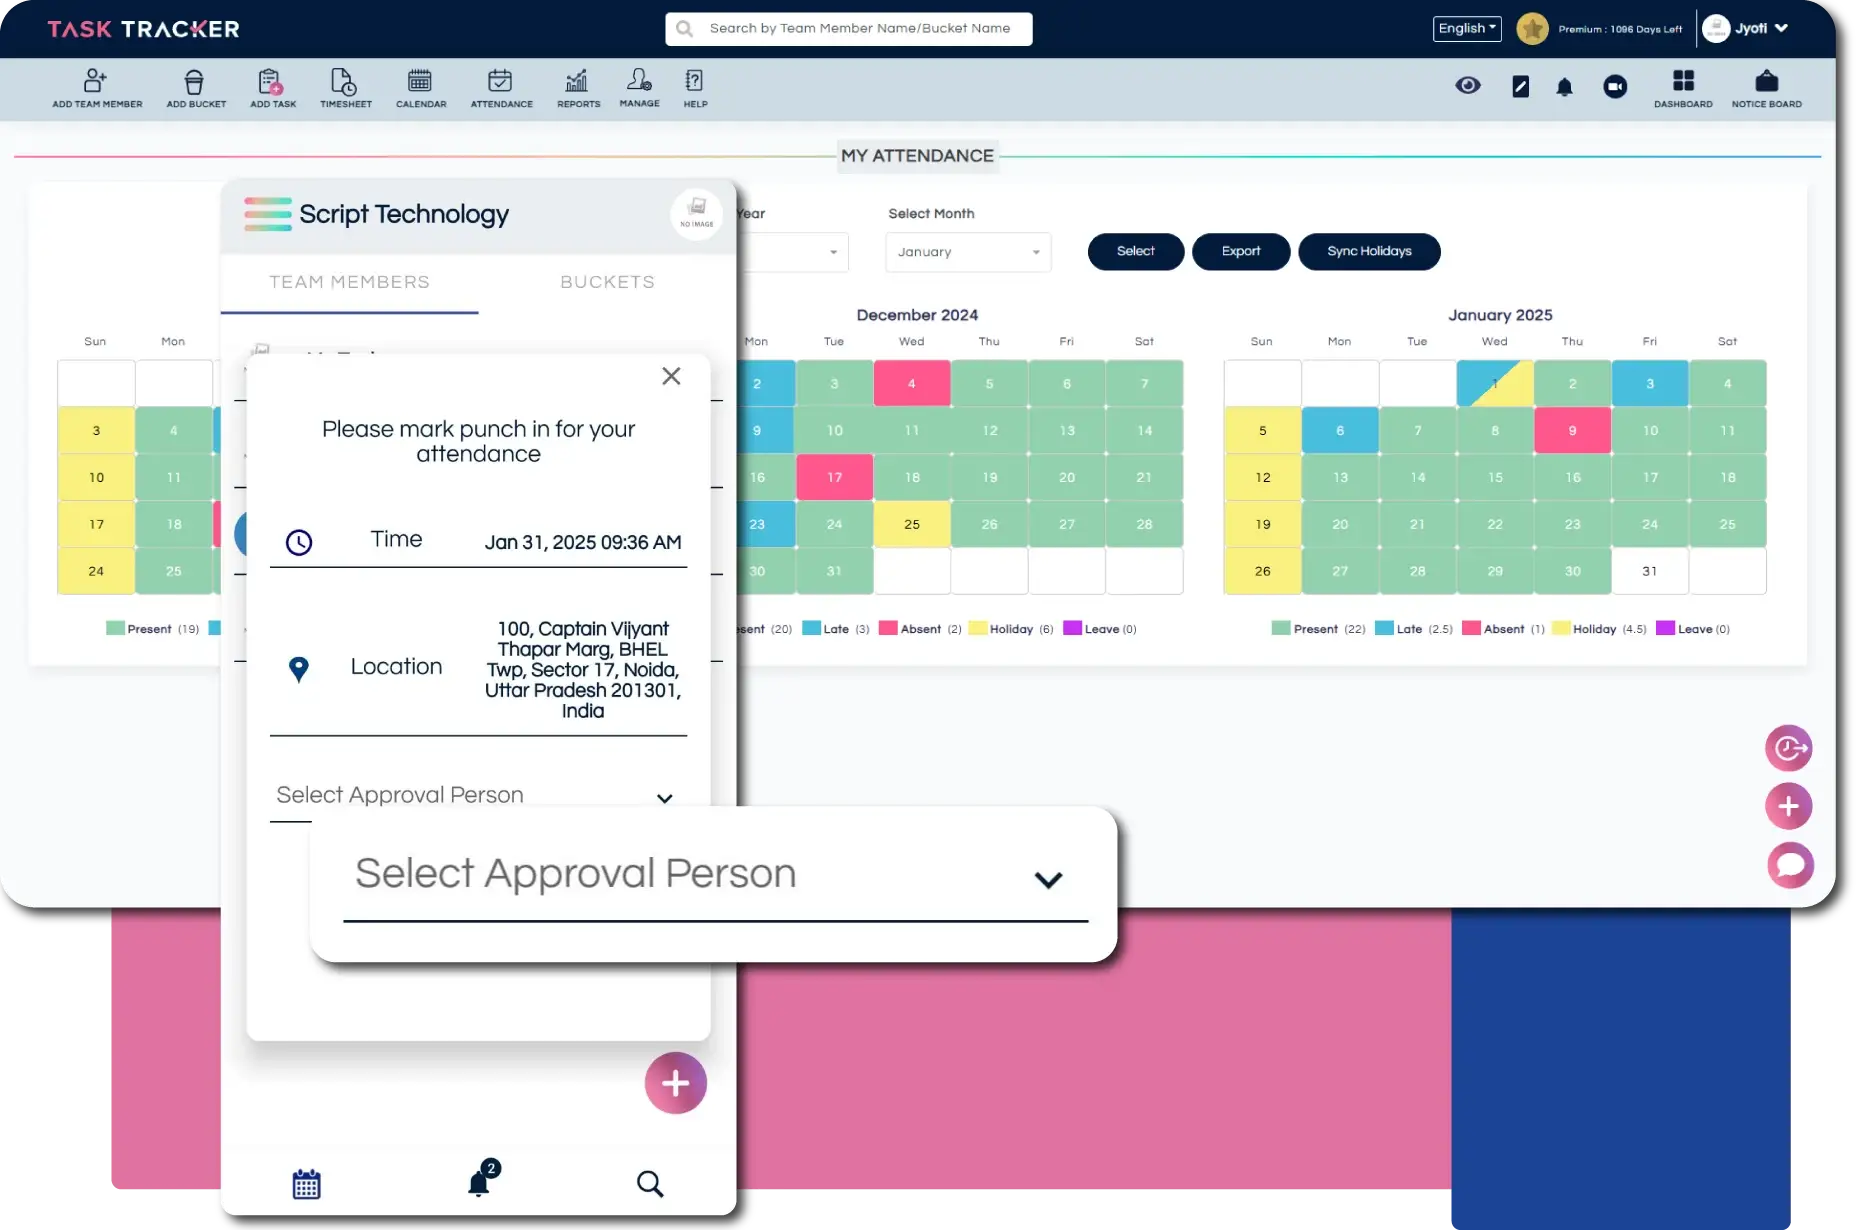
Task: Toggle the eye visibility icon in toolbar
Action: tap(1467, 86)
